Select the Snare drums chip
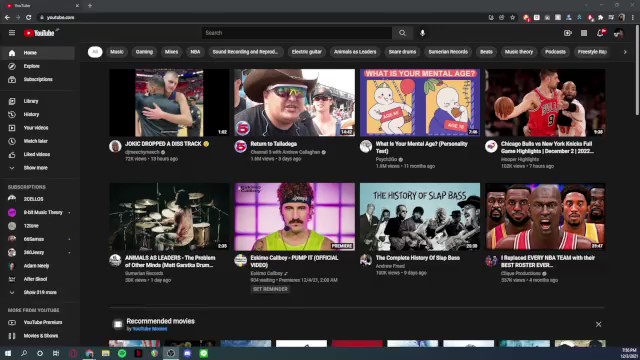Viewport: 640px width, 360px height. (x=402, y=52)
